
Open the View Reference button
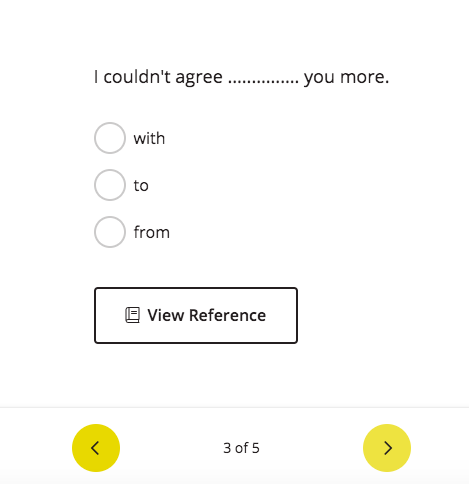[196, 315]
